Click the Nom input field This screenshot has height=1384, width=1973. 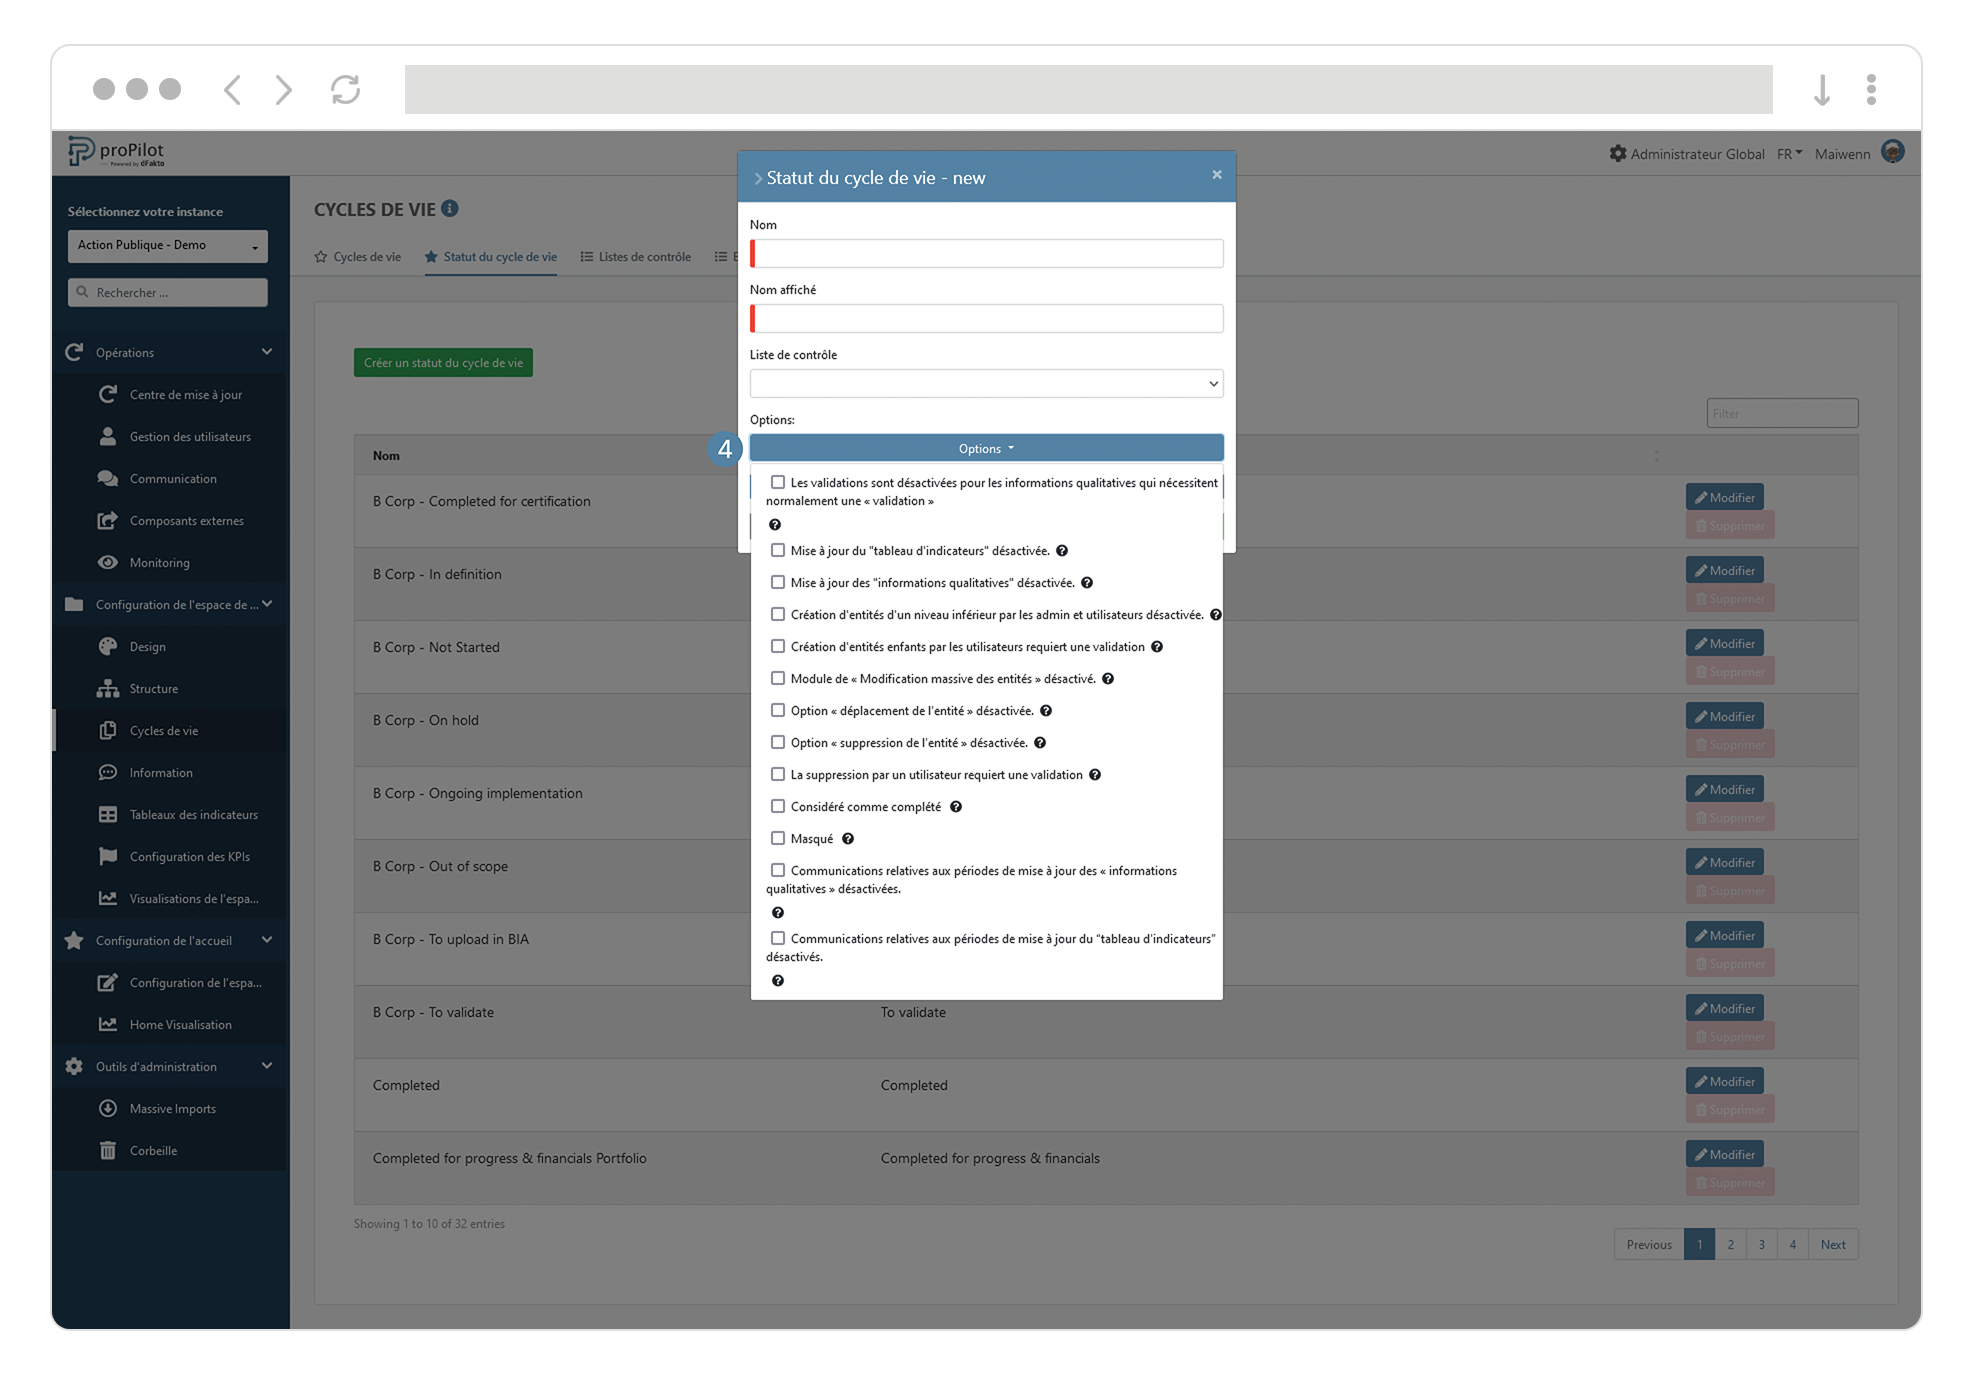coord(986,253)
